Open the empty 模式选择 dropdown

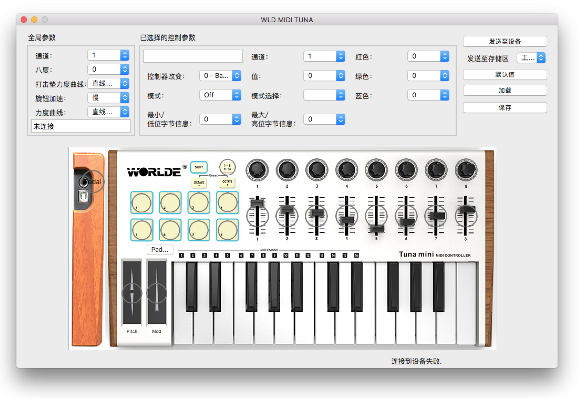click(x=324, y=95)
